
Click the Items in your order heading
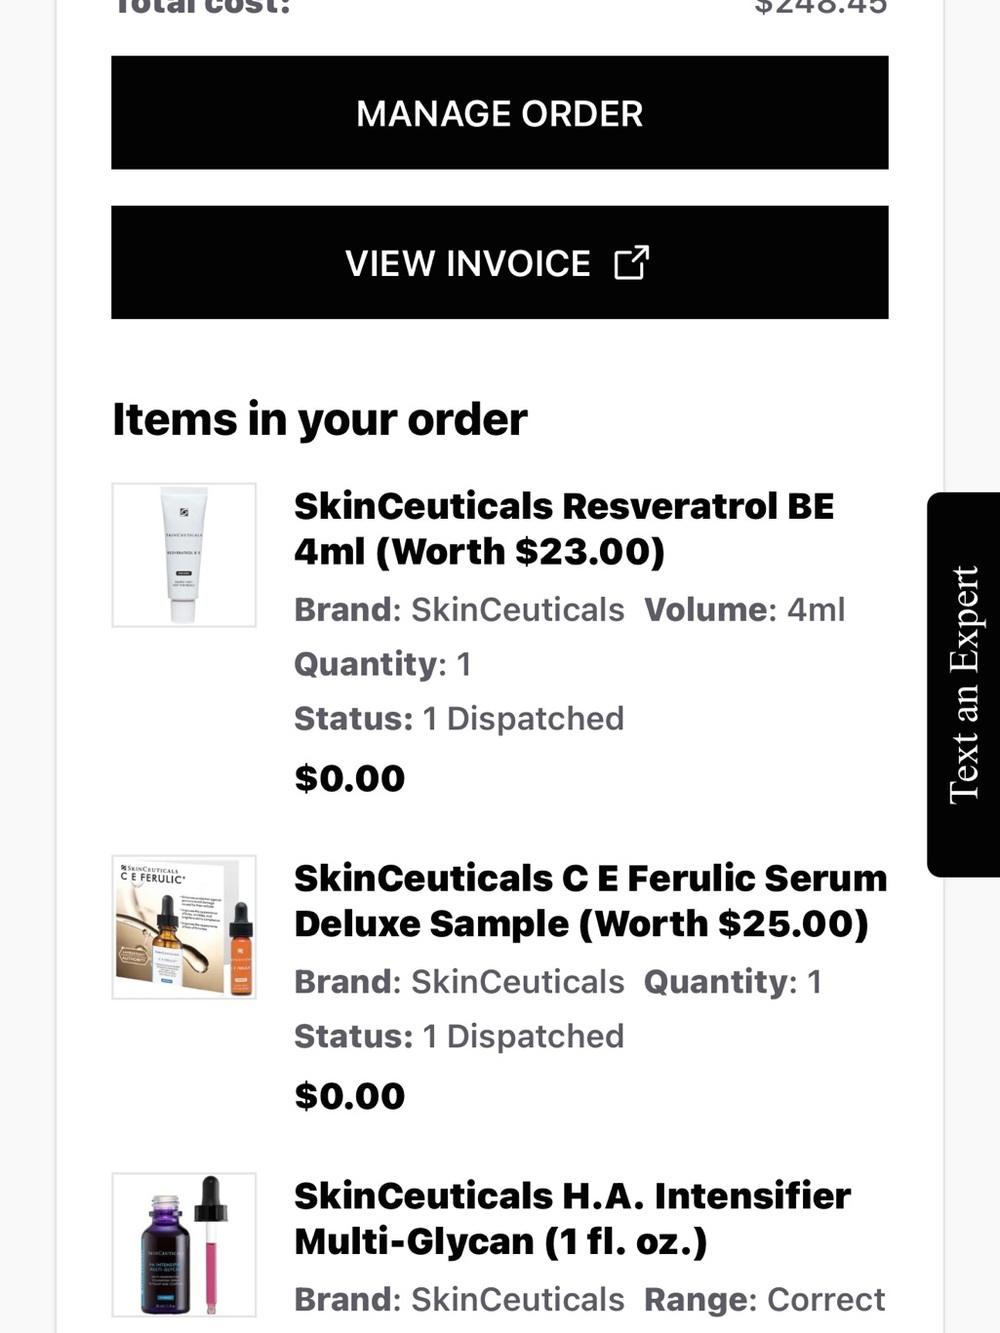pyautogui.click(x=319, y=419)
